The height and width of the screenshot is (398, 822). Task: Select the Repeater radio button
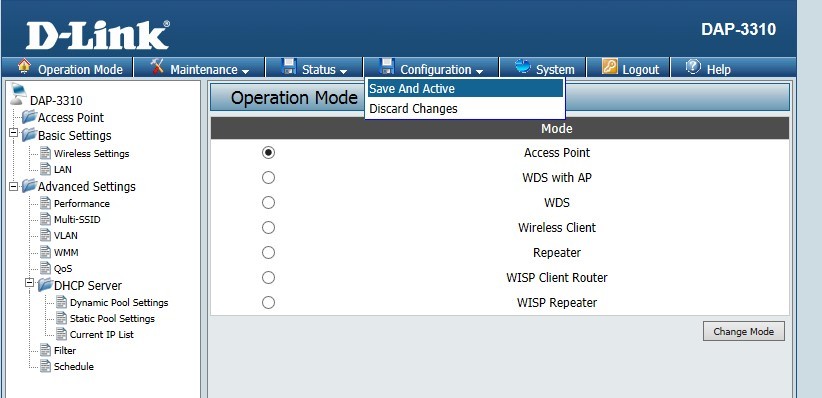point(268,253)
